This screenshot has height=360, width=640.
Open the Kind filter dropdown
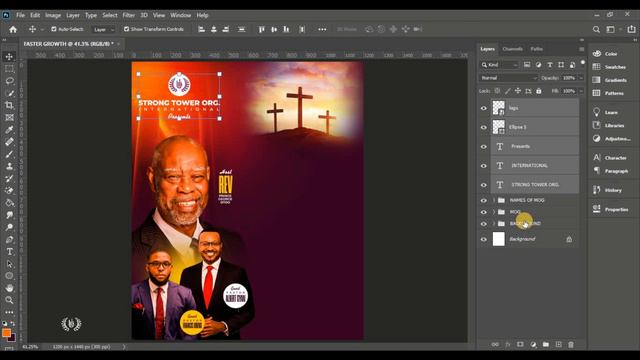499,65
